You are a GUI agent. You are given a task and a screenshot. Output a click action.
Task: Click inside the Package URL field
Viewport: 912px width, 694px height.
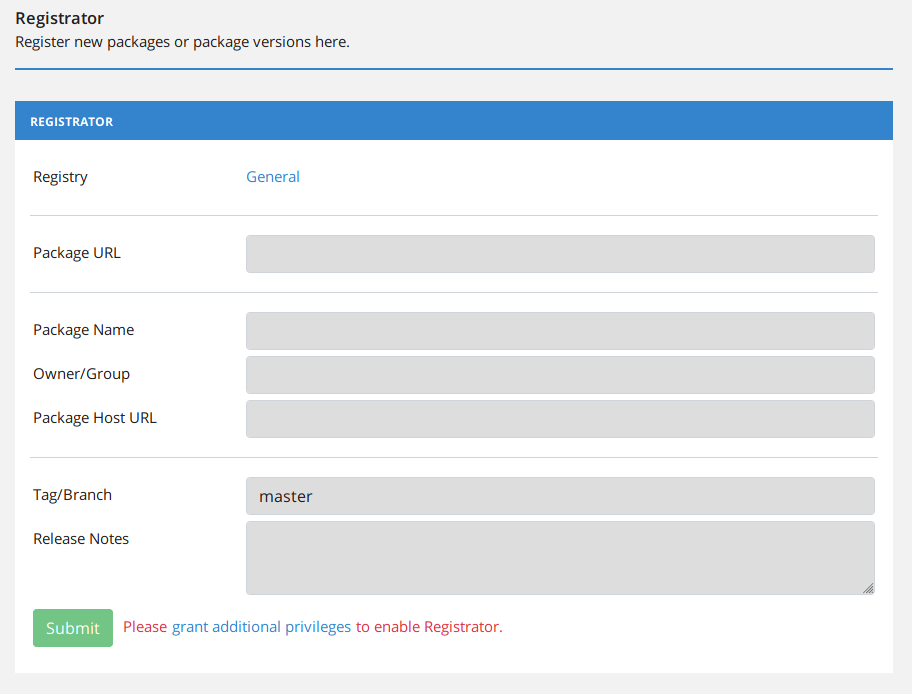[x=560, y=254]
